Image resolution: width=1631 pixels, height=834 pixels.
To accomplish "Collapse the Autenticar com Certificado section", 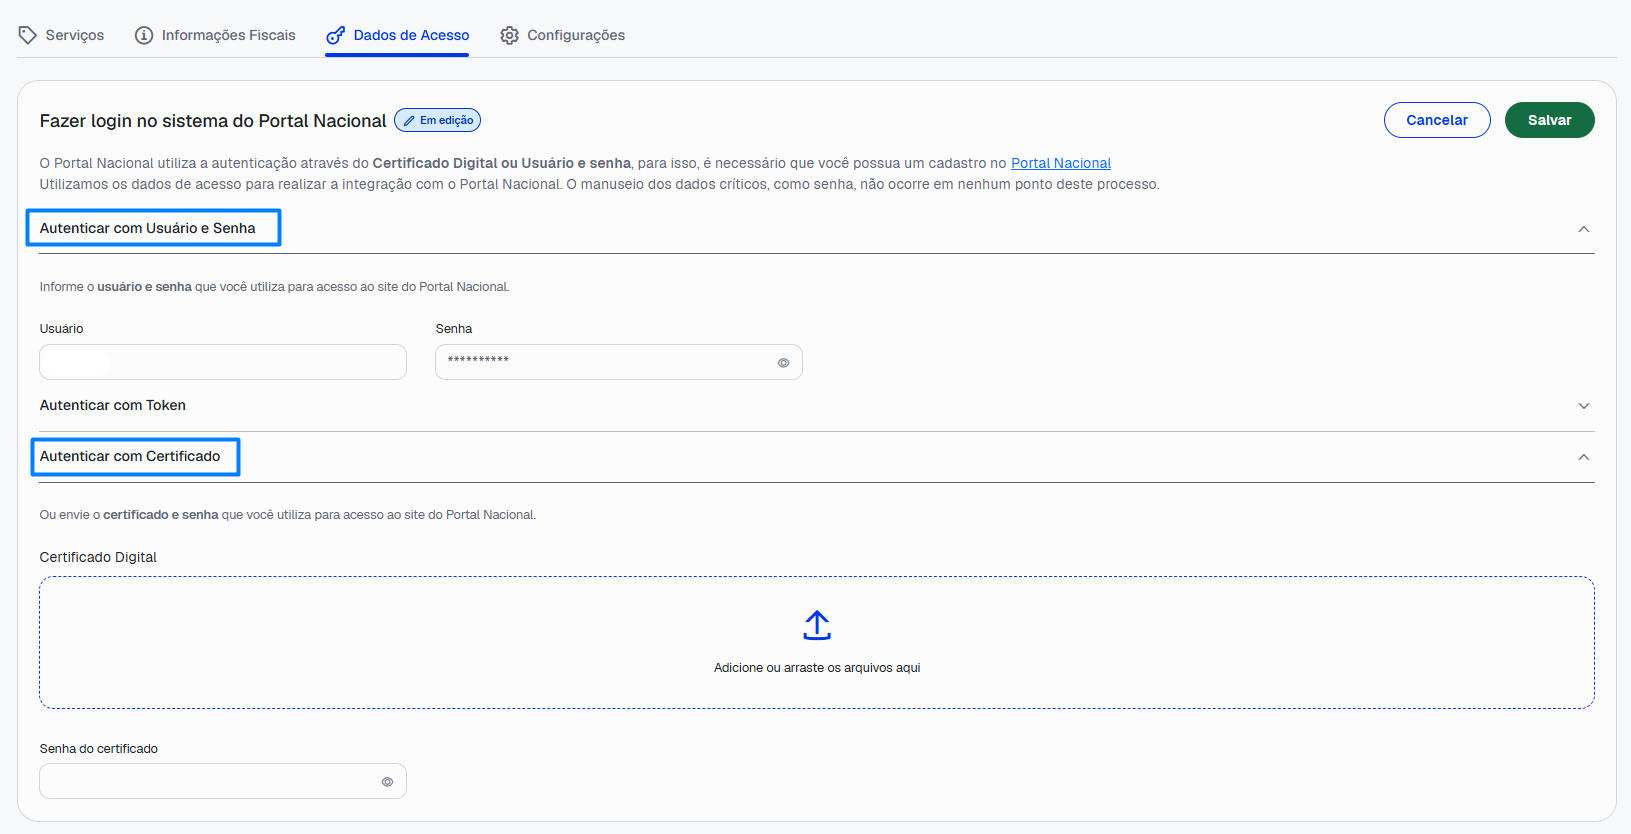I will click(1584, 457).
